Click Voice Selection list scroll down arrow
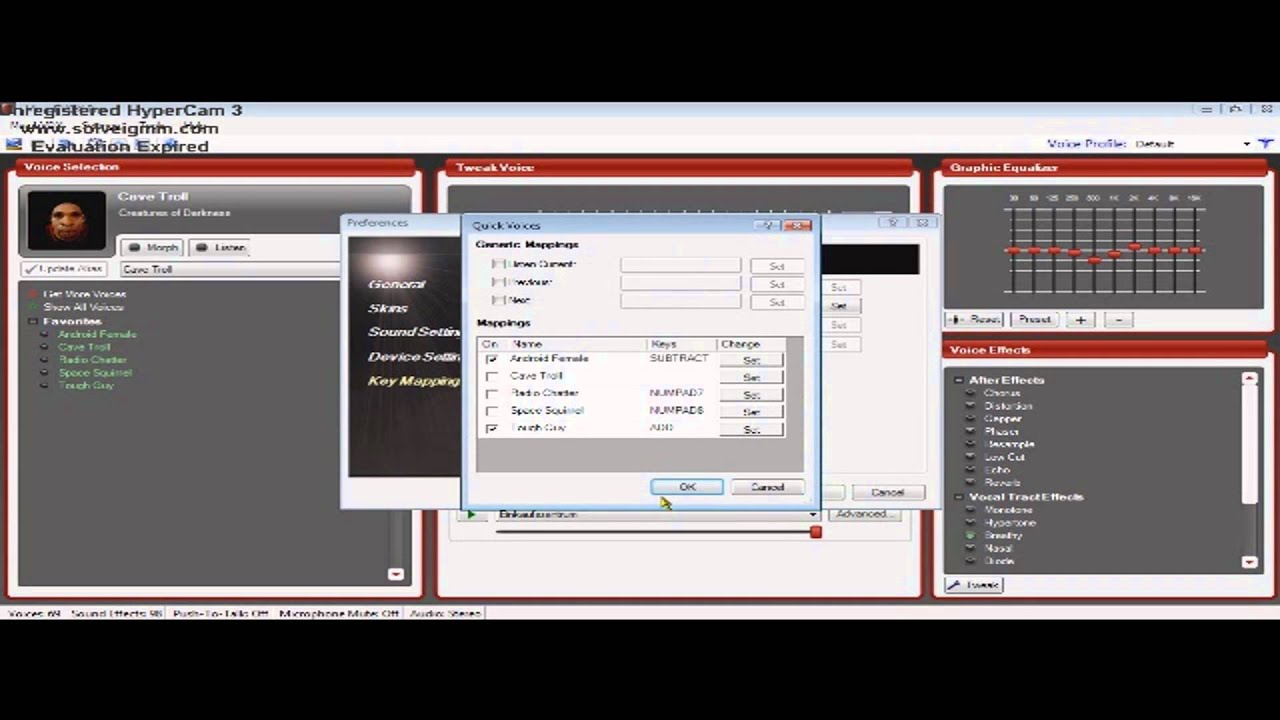 (x=396, y=574)
